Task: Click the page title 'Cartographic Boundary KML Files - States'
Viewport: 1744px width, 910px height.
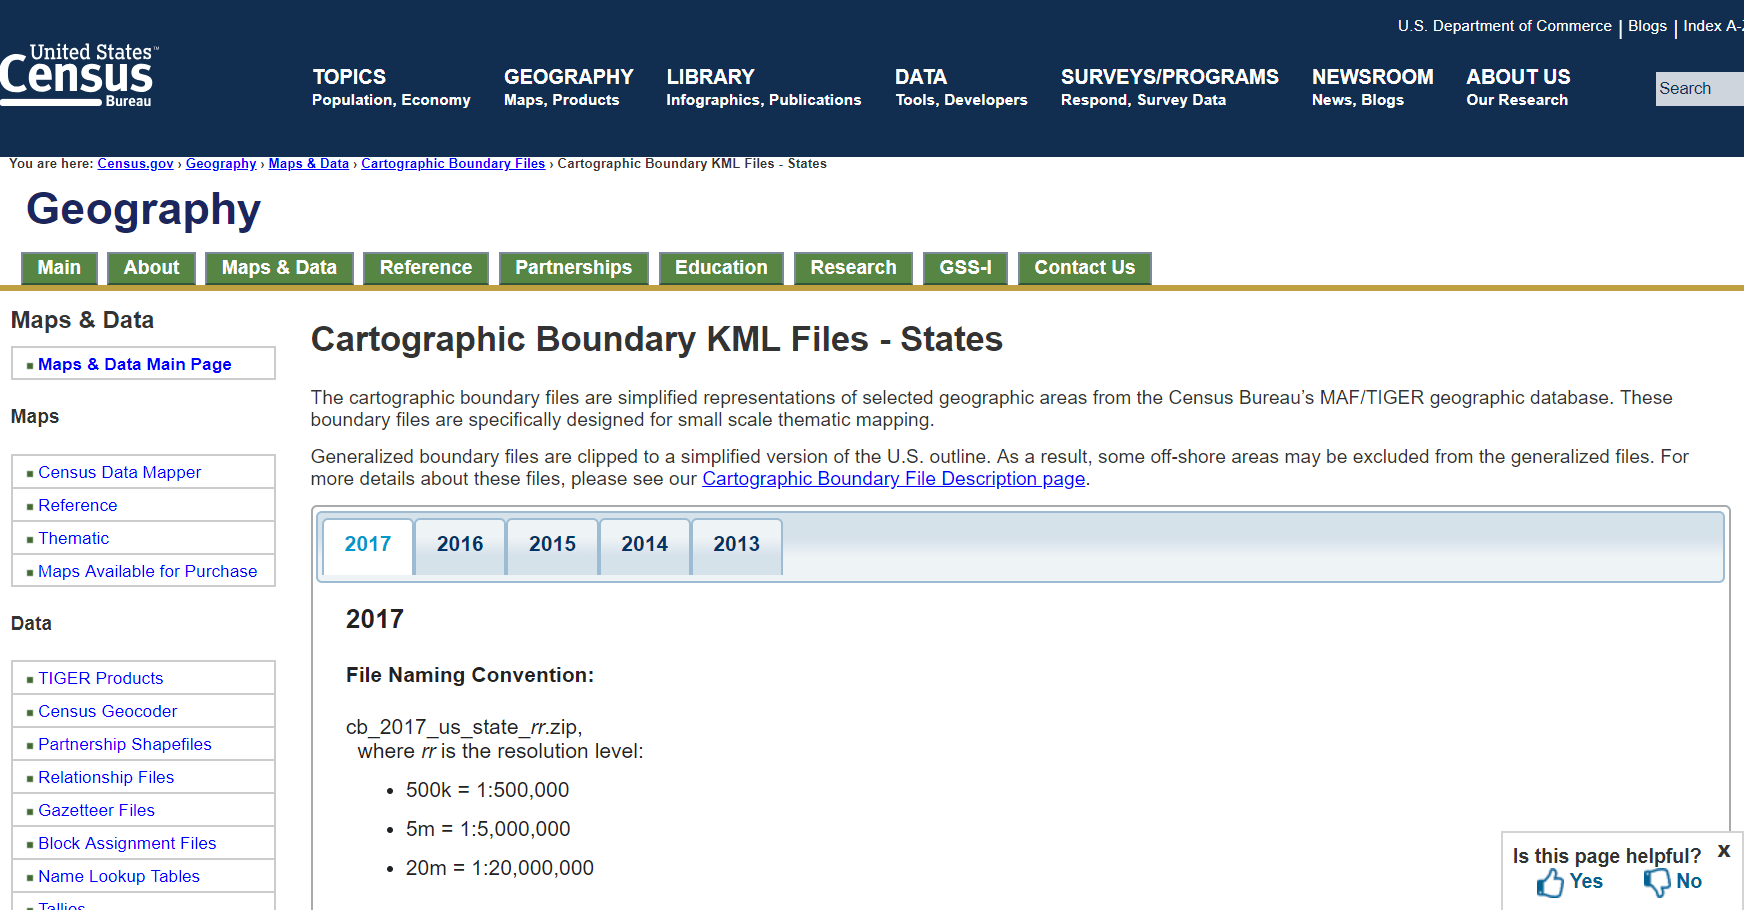Action: pyautogui.click(x=657, y=339)
